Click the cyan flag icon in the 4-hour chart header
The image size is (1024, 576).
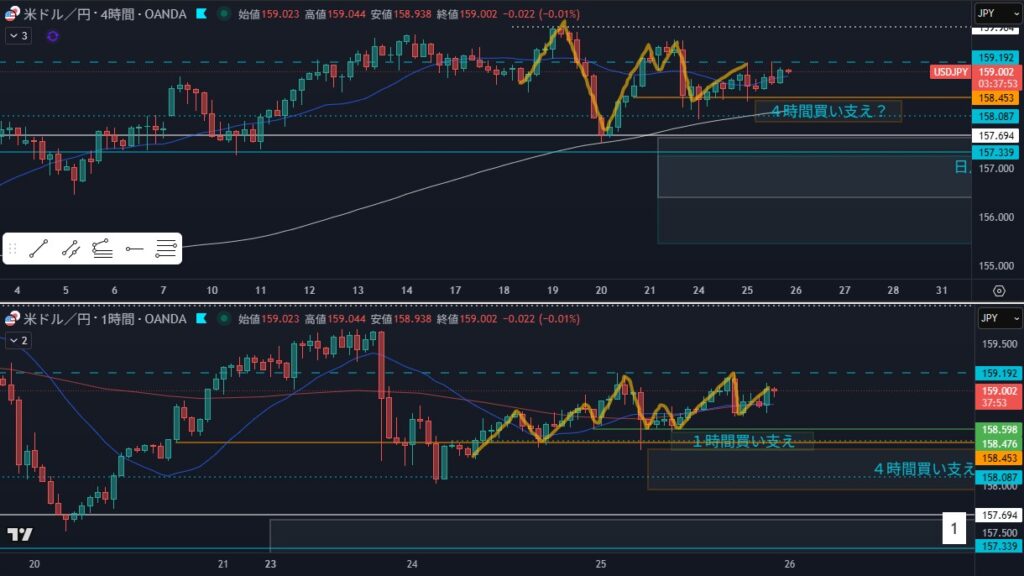point(202,15)
